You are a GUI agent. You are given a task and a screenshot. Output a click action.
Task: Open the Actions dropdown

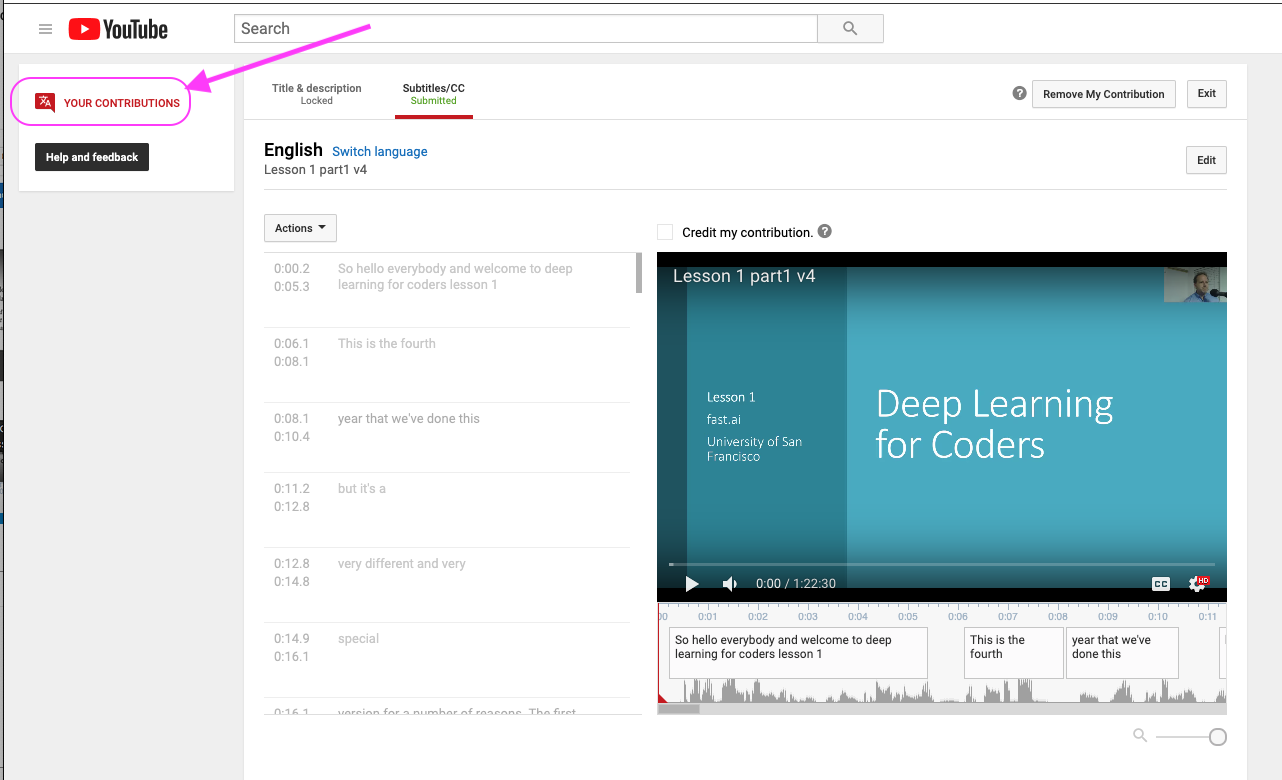pos(300,228)
